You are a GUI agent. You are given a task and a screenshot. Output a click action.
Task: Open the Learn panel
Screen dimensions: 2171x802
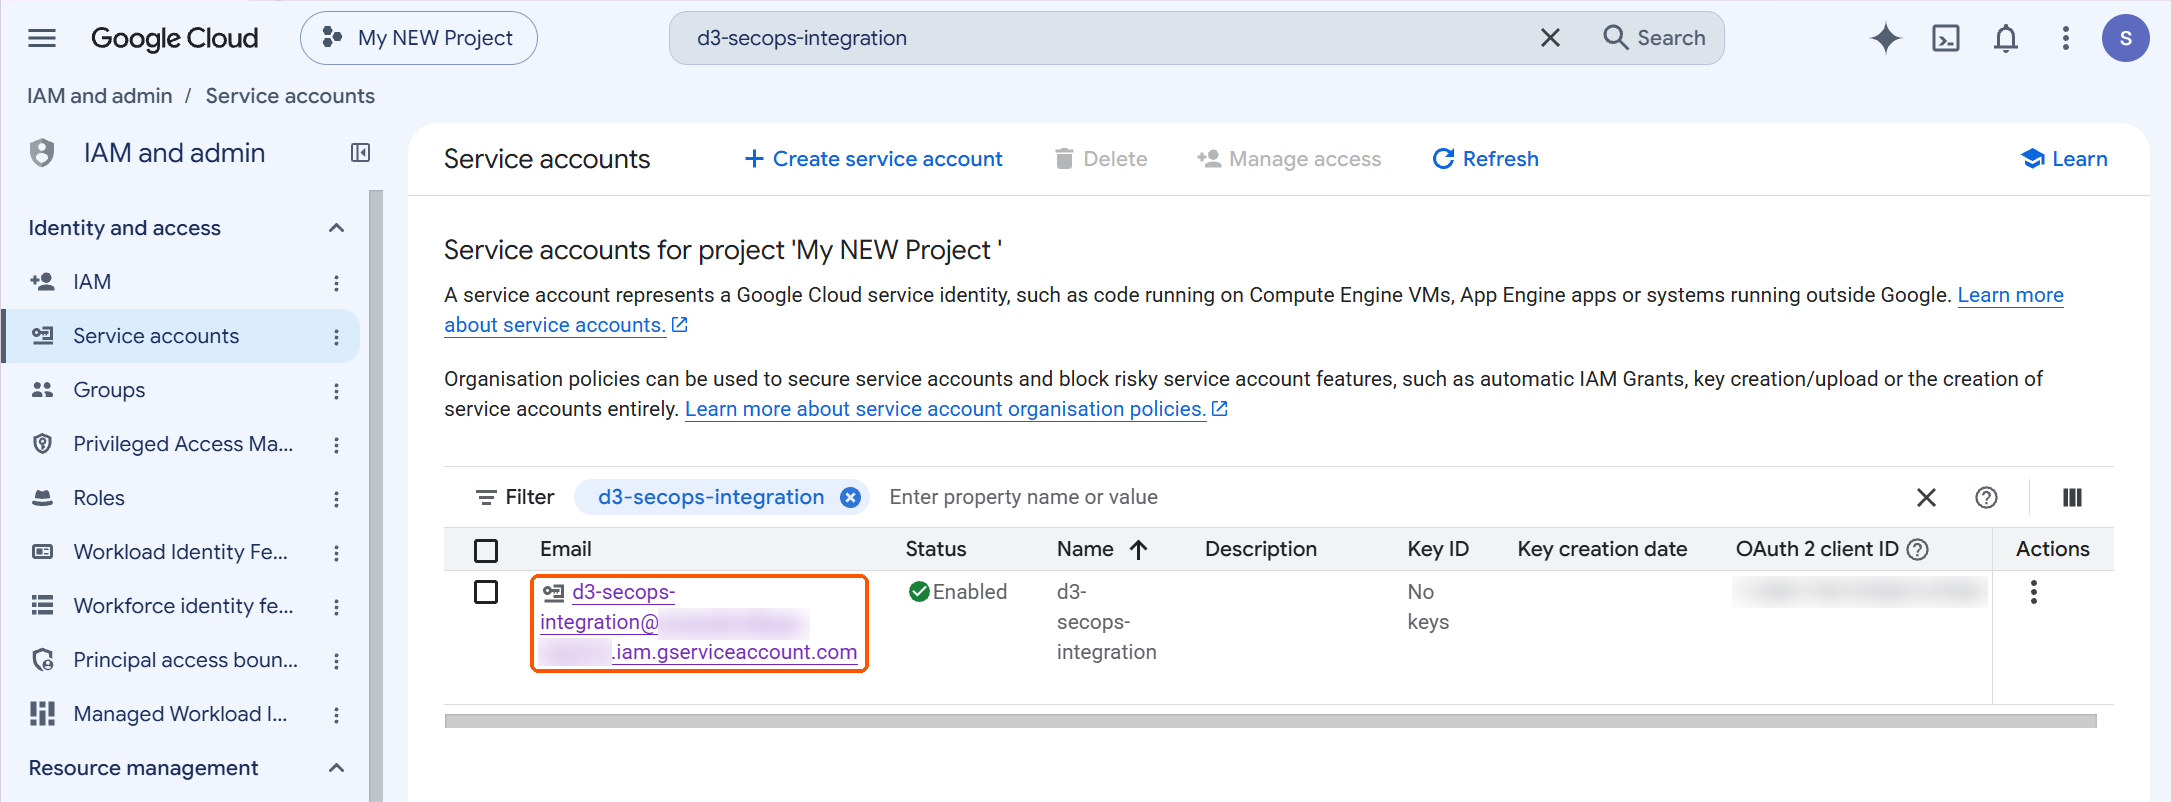point(2064,159)
